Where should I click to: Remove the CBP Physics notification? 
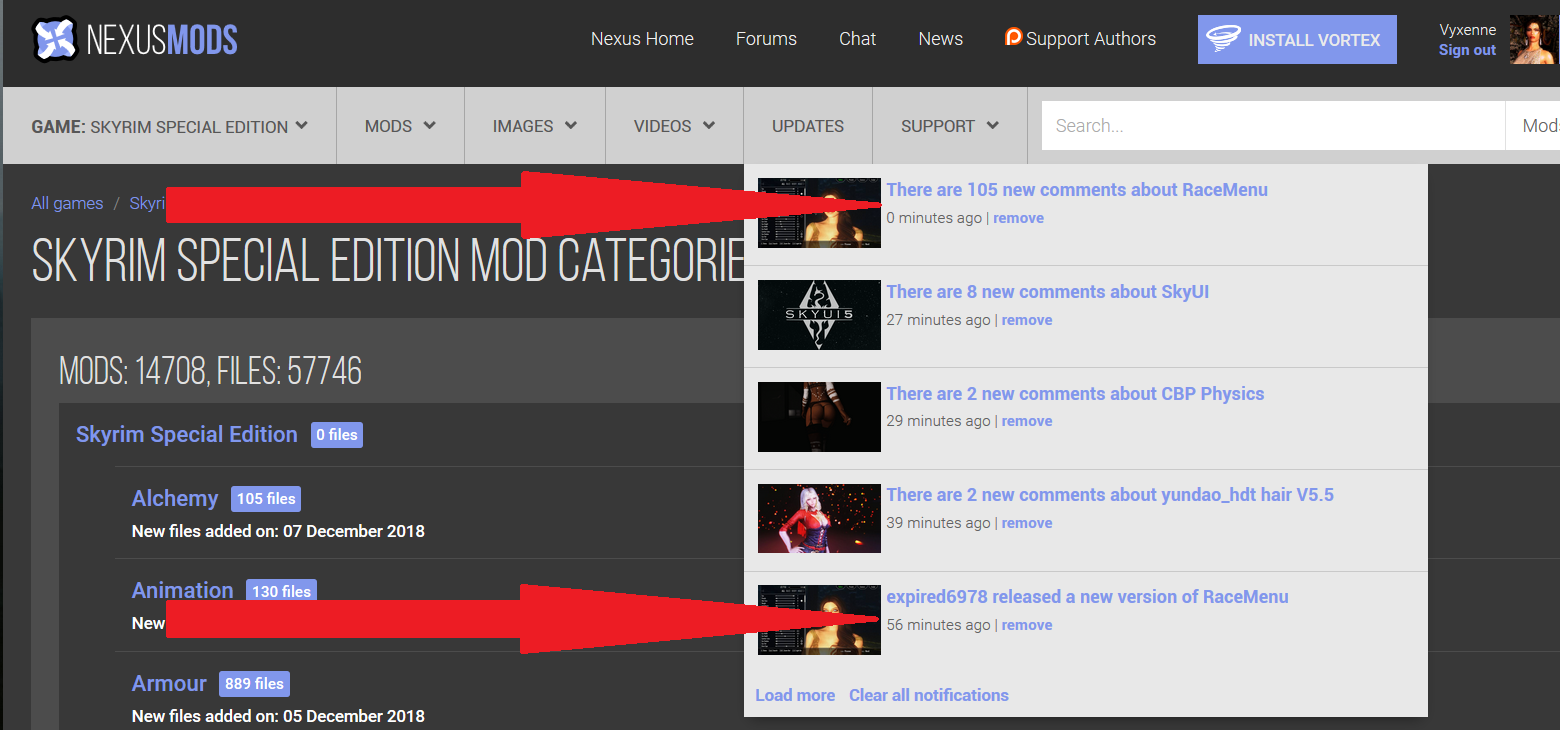coord(1027,421)
